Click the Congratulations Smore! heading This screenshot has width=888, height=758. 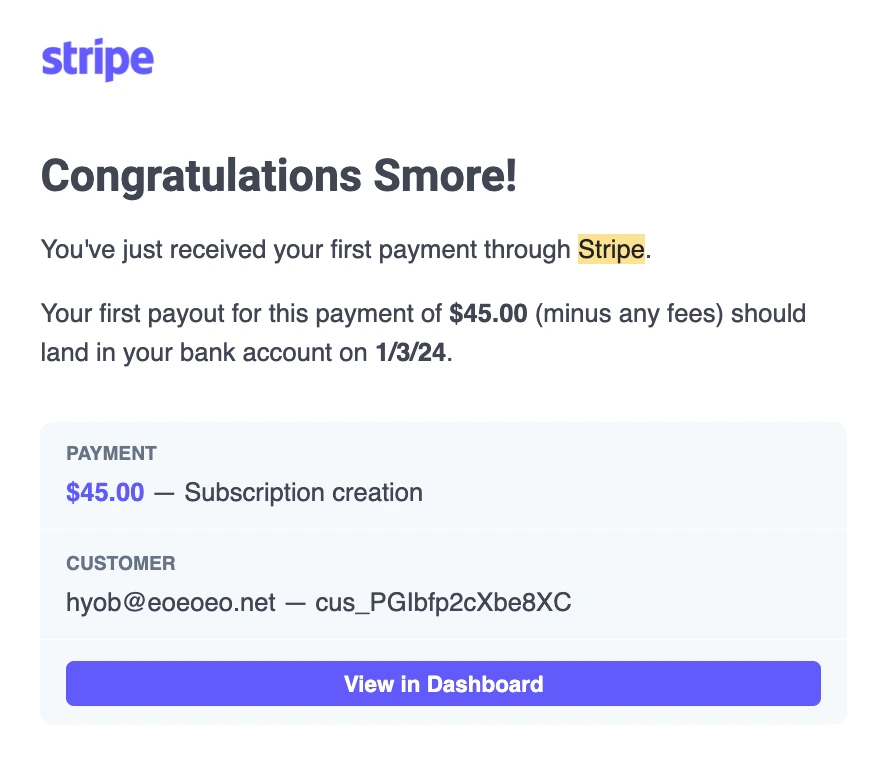tap(279, 177)
